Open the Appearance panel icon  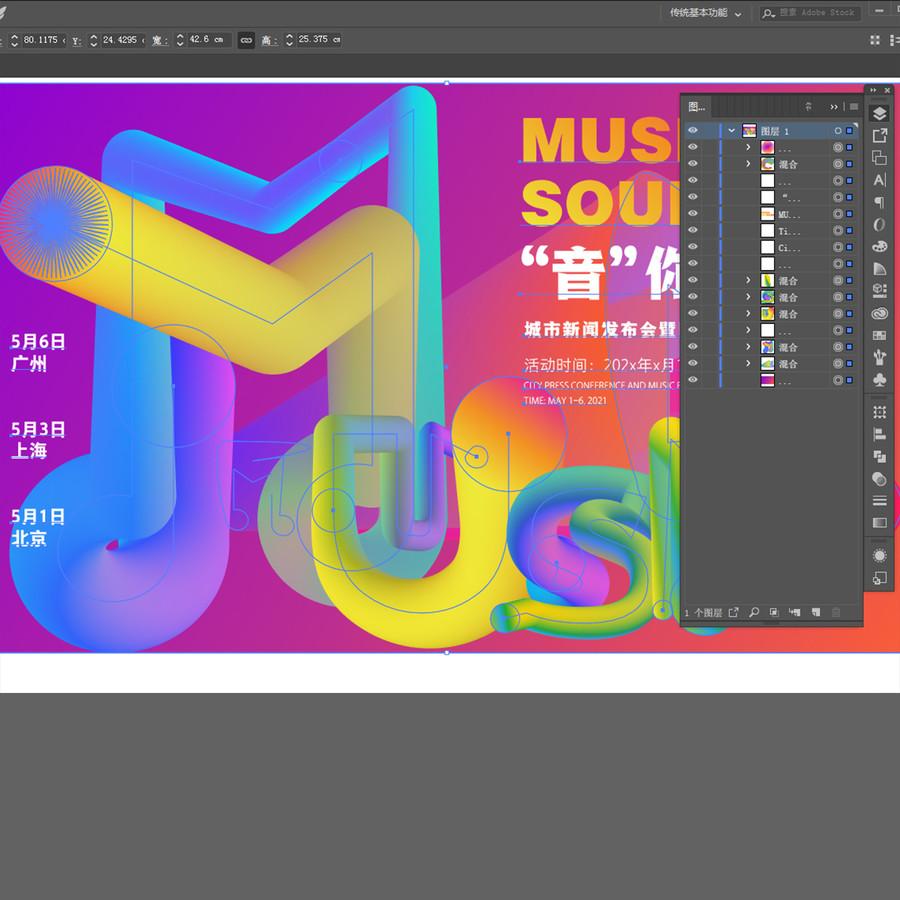[879, 556]
